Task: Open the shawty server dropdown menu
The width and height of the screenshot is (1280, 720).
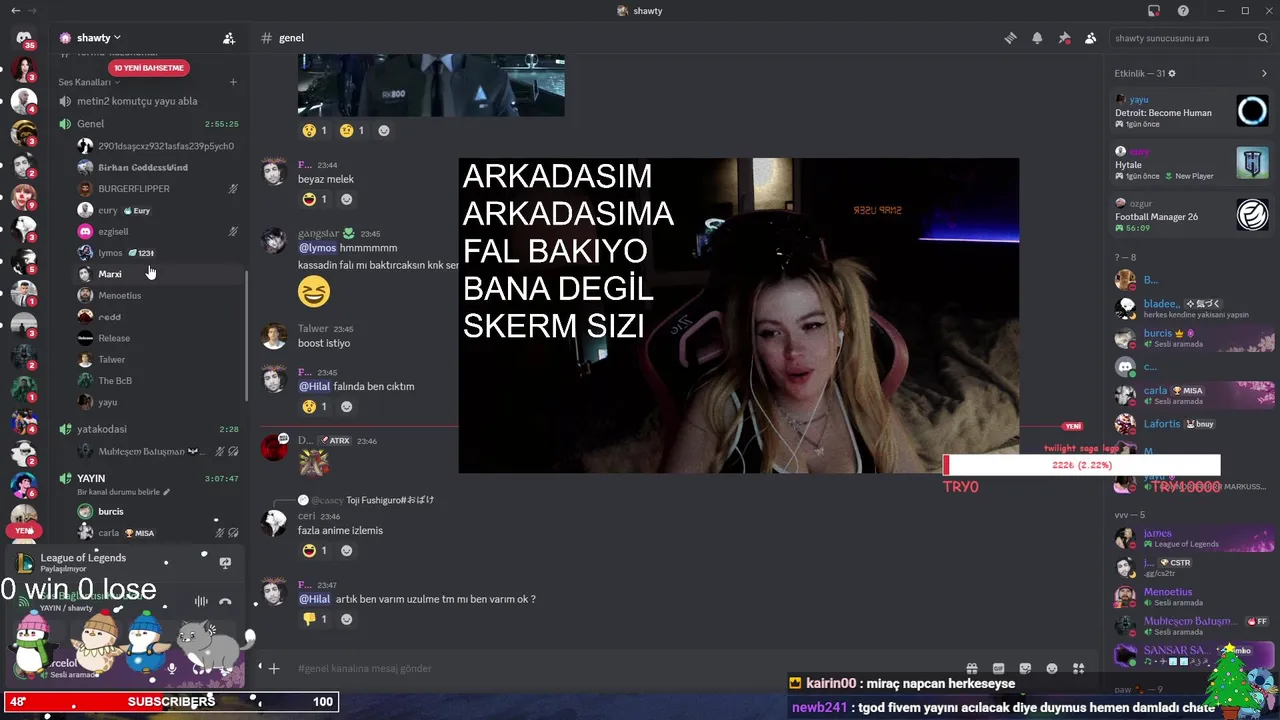Action: click(x=98, y=38)
